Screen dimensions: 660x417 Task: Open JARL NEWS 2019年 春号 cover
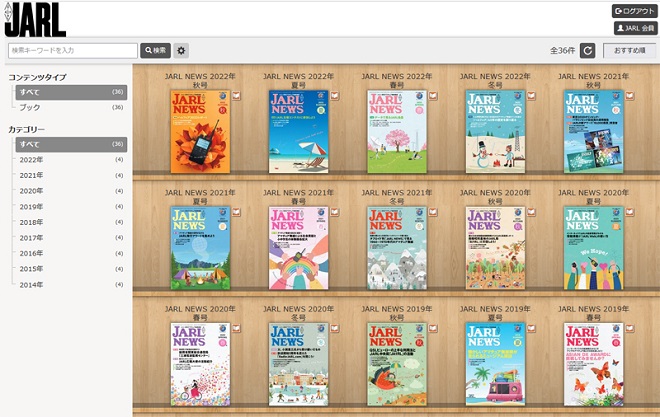point(593,364)
